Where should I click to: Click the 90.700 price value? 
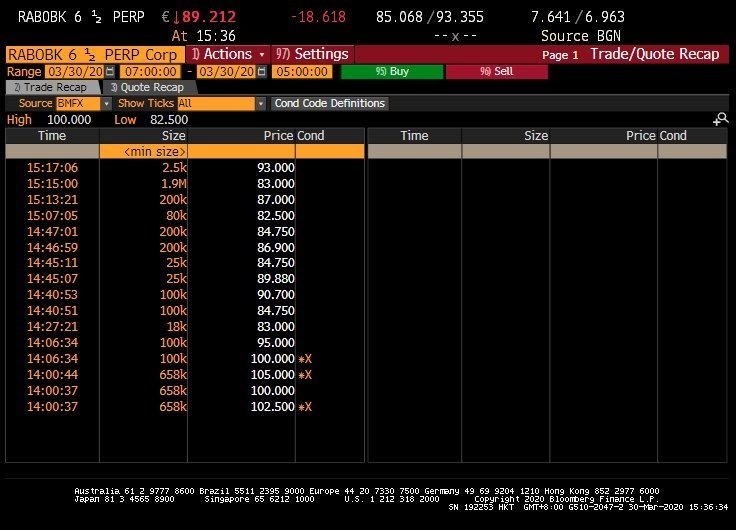pyautogui.click(x=276, y=294)
